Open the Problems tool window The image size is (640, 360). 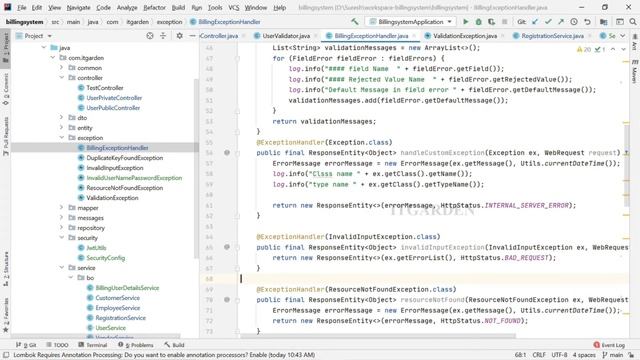pos(136,345)
